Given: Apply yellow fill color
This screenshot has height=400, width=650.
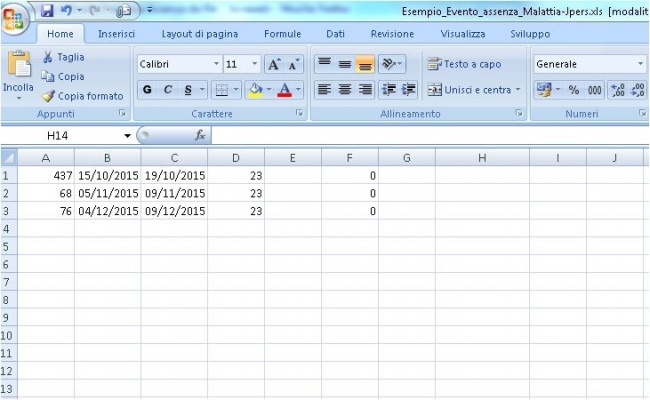Looking at the screenshot, I should tap(255, 90).
